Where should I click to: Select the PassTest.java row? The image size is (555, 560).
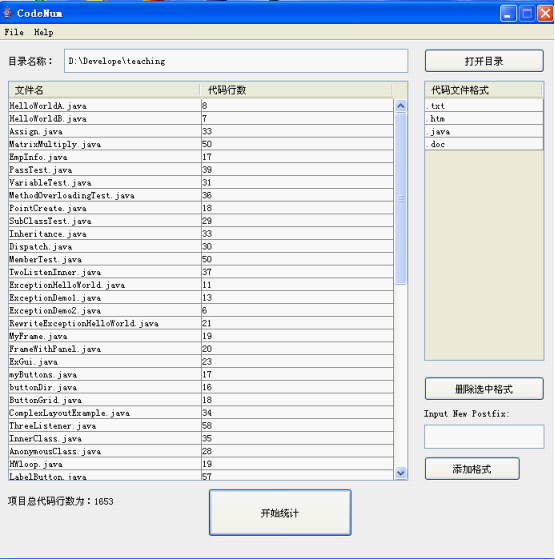point(201,170)
